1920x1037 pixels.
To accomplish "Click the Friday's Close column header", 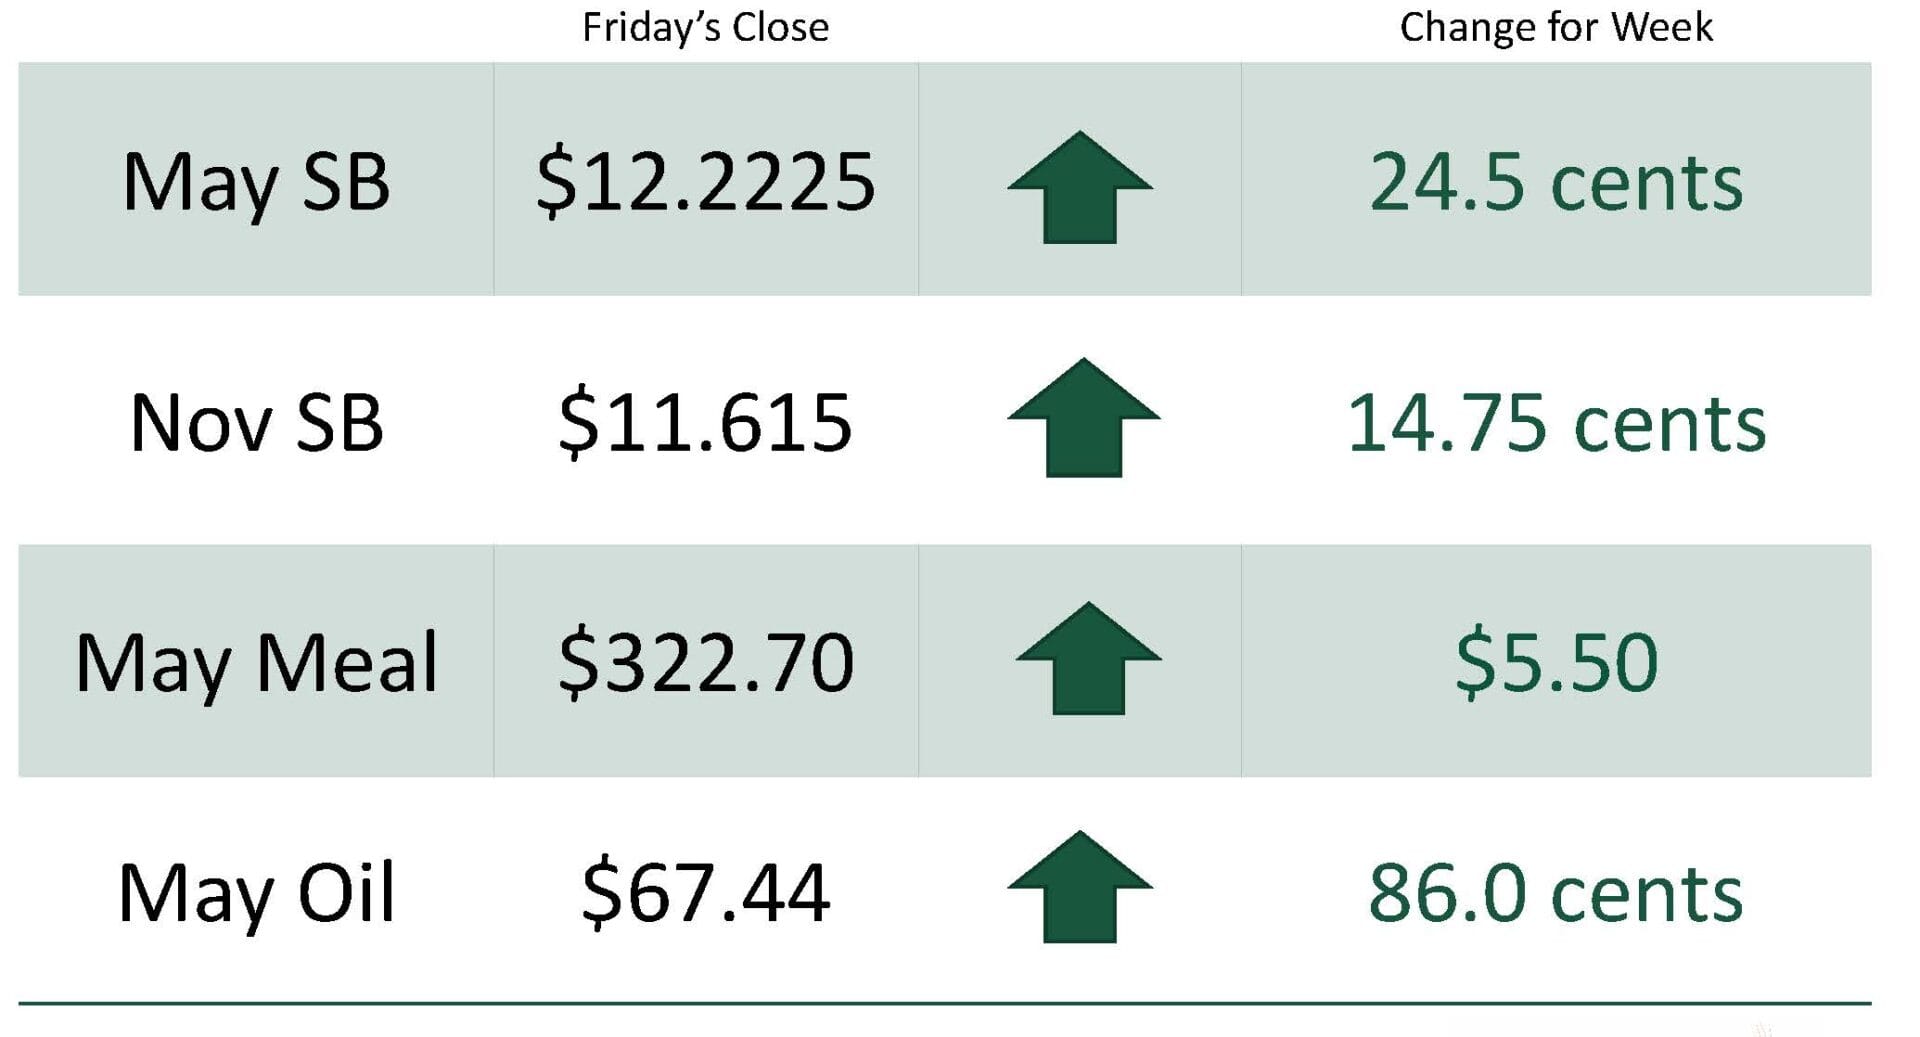I will point(705,27).
